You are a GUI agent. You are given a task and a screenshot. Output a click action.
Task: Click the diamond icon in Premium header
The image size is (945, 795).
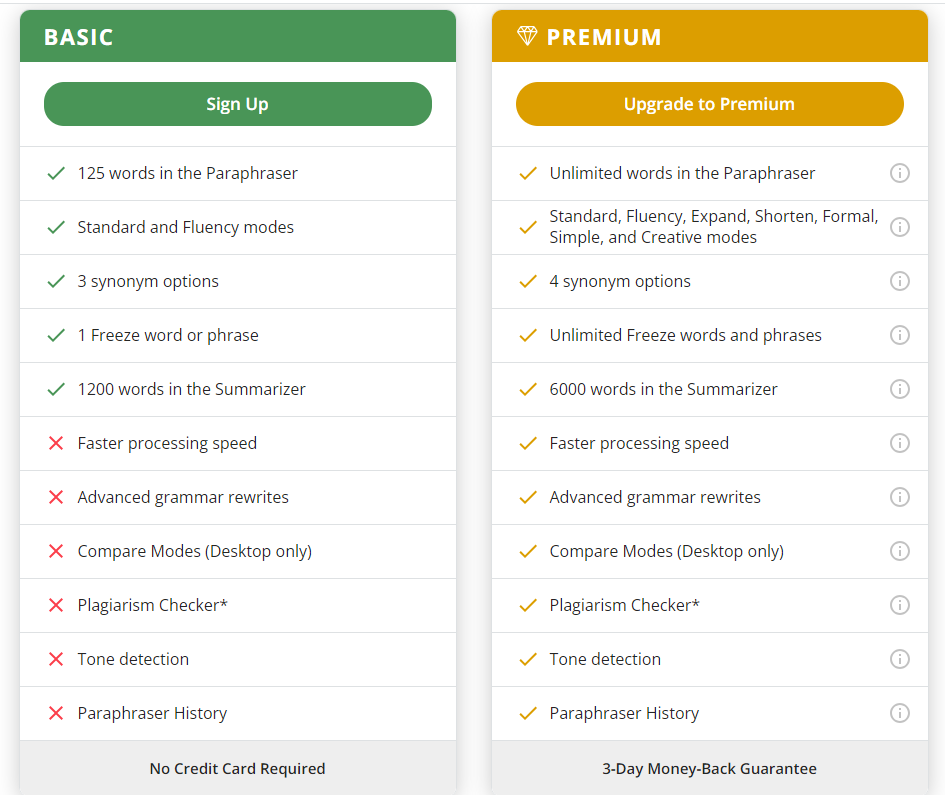click(527, 37)
